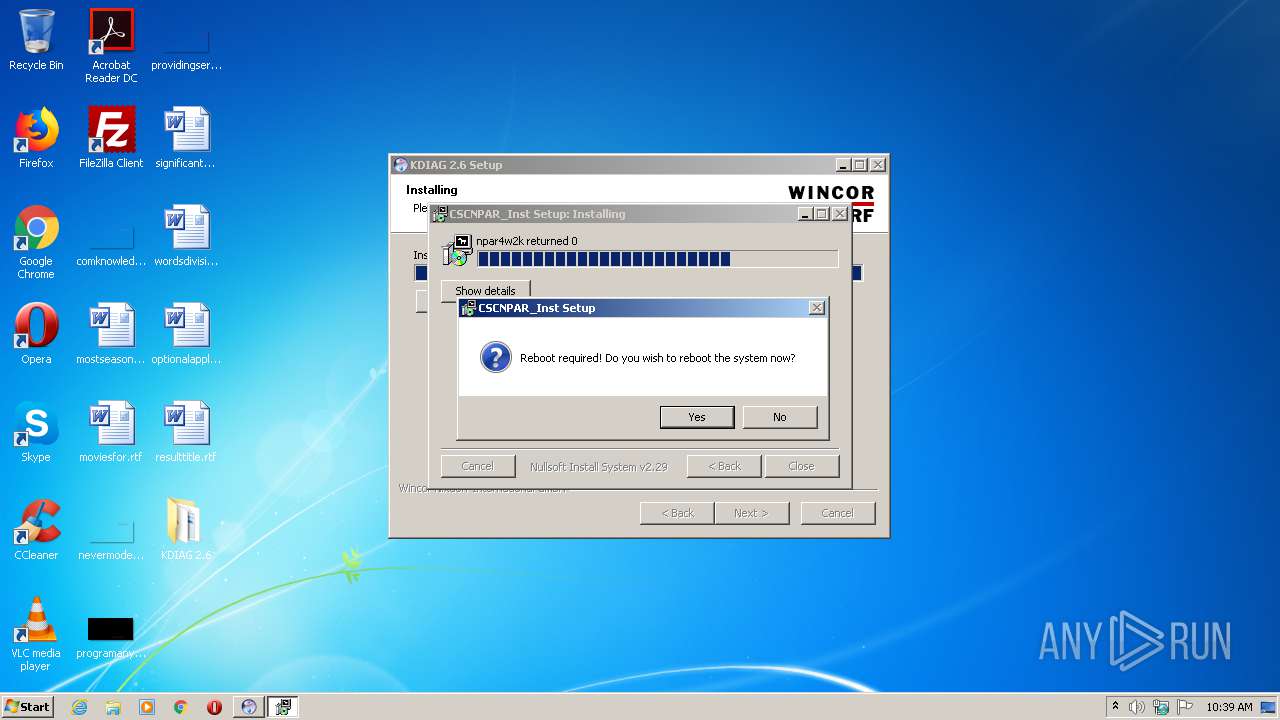The image size is (1280, 720).
Task: Open Windows Media Player taskbar icon
Action: pos(147,707)
